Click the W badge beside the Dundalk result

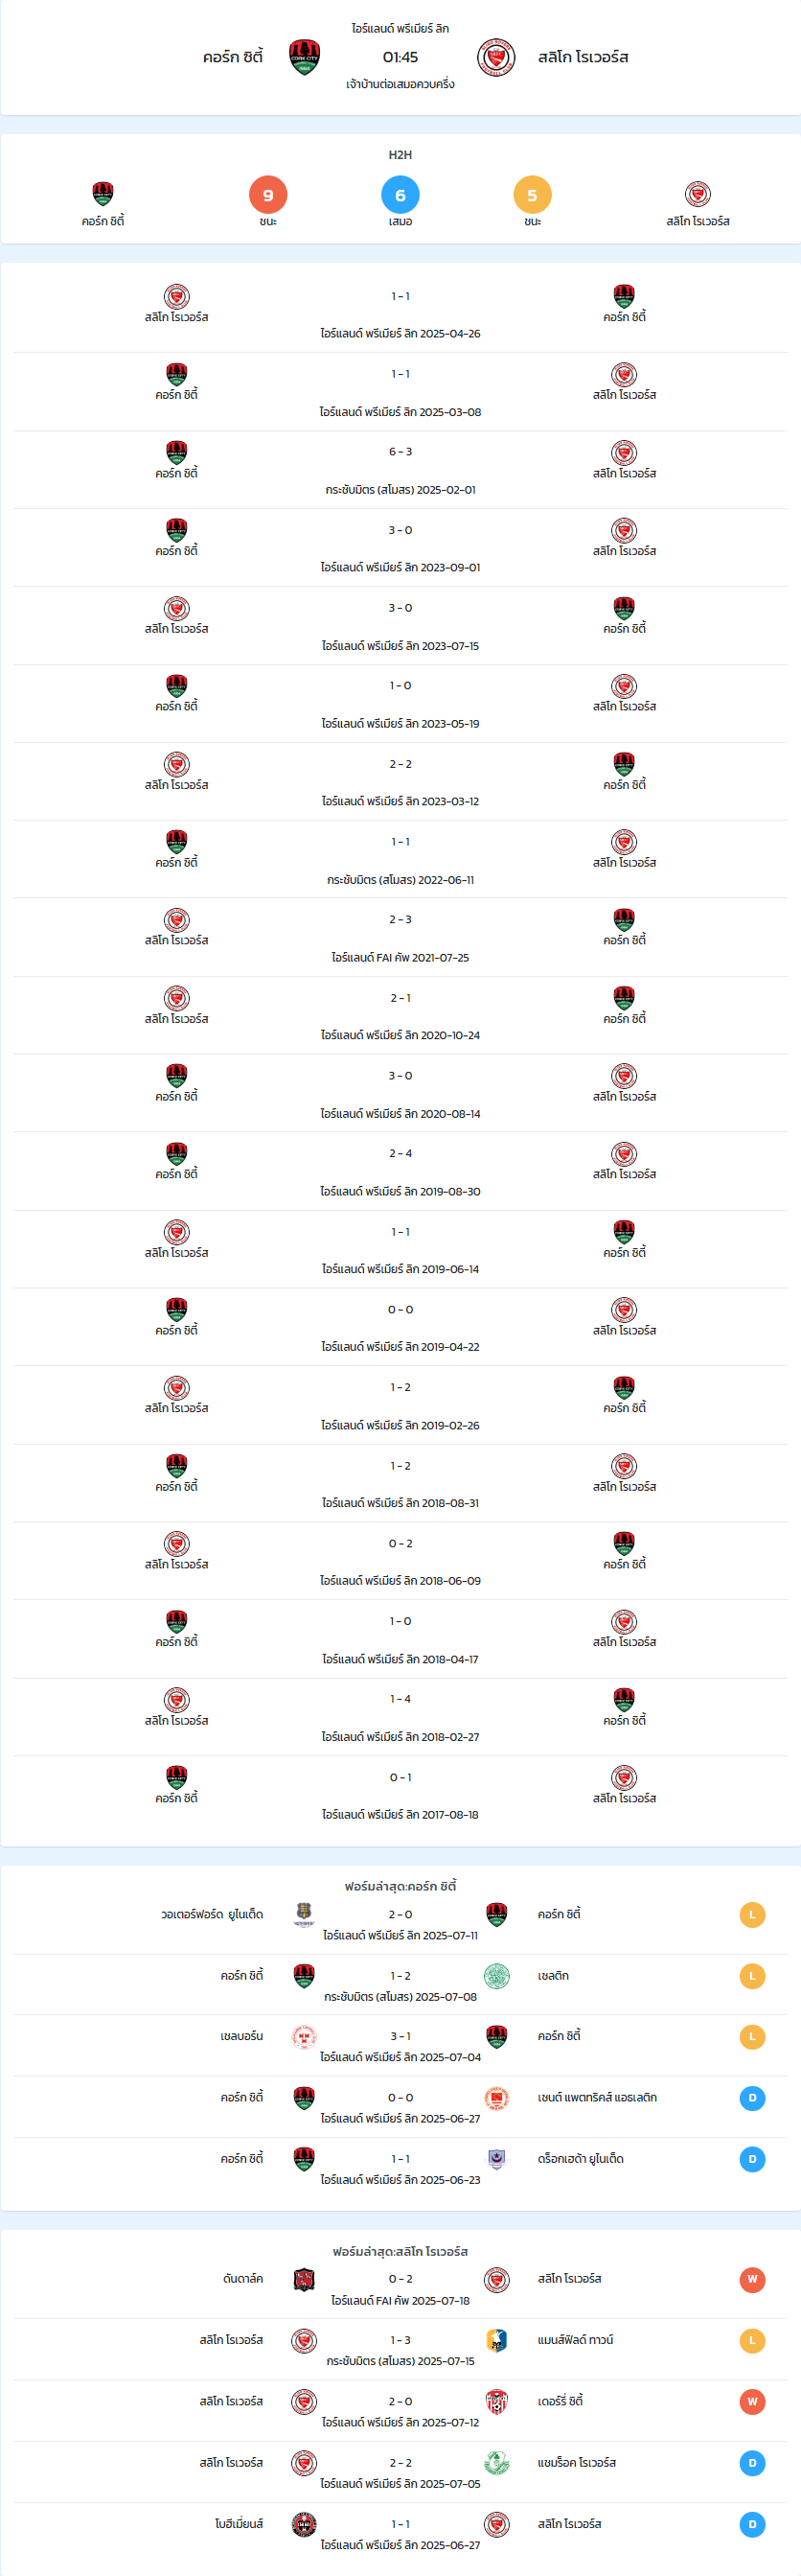[752, 2279]
